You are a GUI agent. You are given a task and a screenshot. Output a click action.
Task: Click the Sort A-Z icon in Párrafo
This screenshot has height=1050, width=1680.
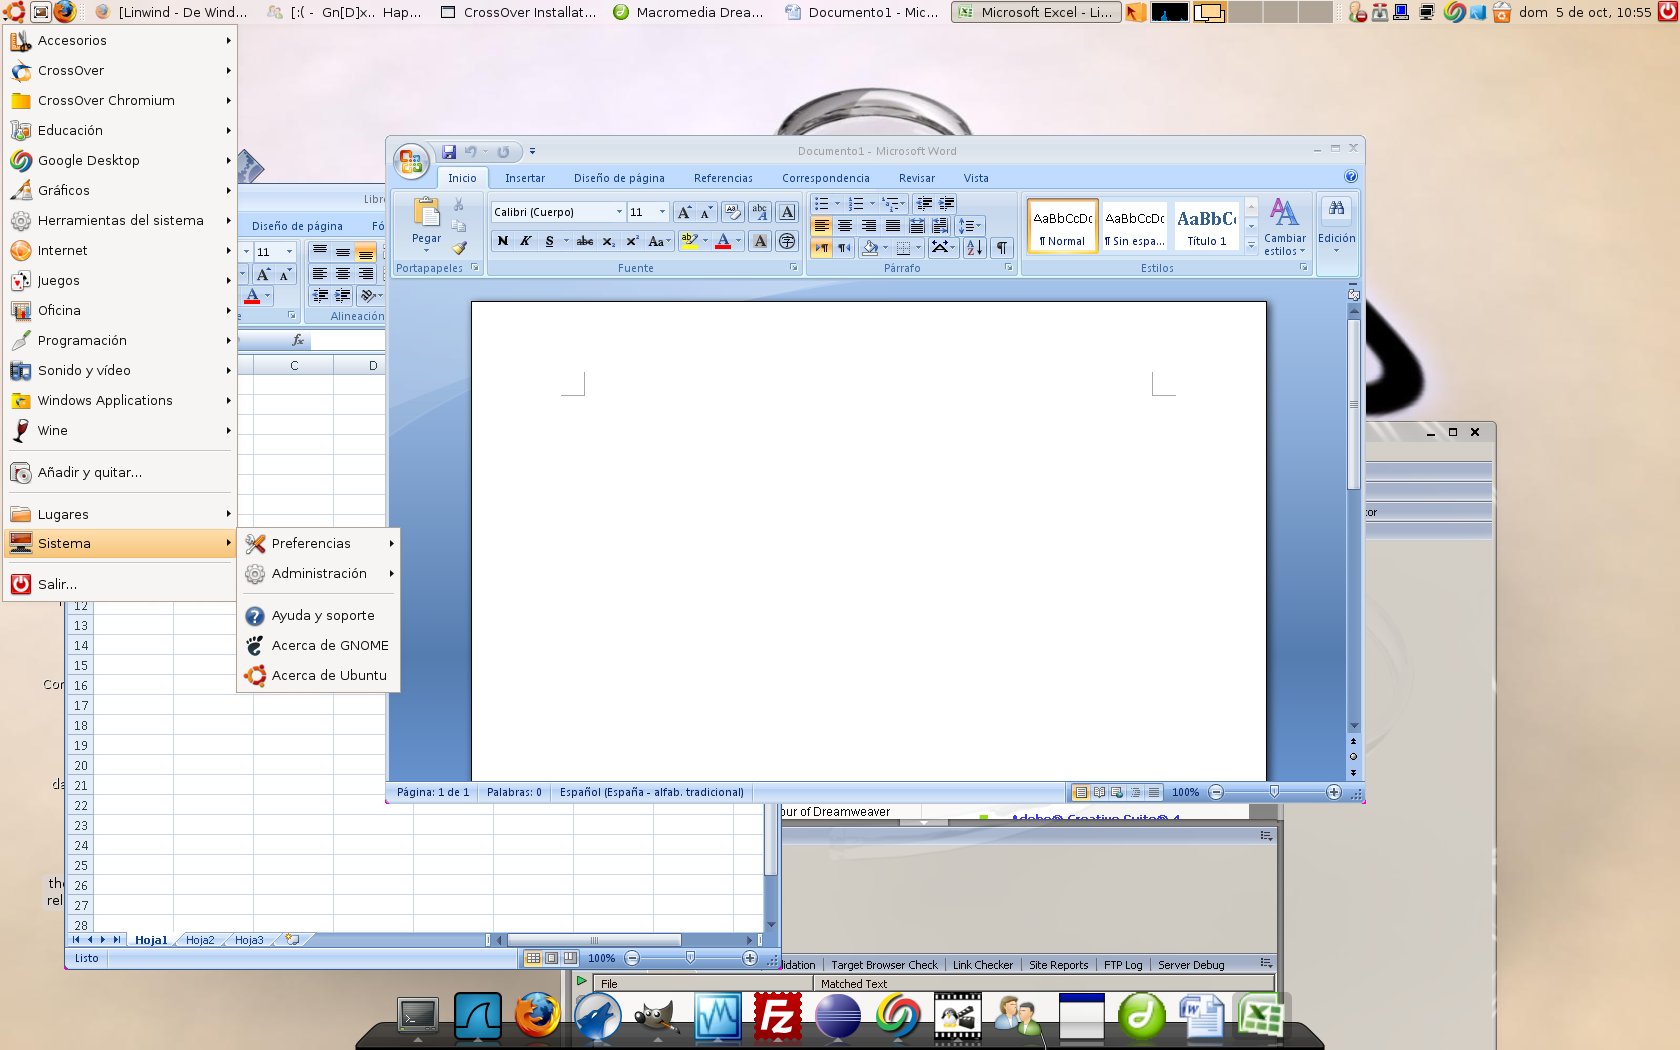[x=975, y=247]
